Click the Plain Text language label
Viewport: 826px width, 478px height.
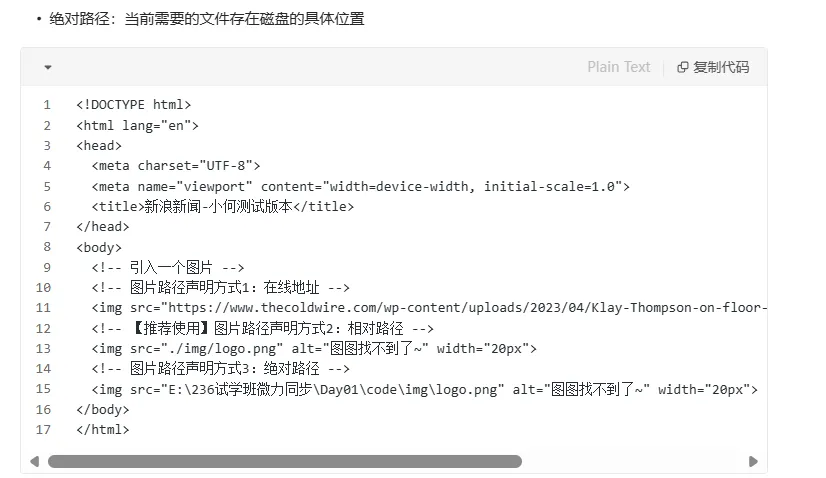618,67
